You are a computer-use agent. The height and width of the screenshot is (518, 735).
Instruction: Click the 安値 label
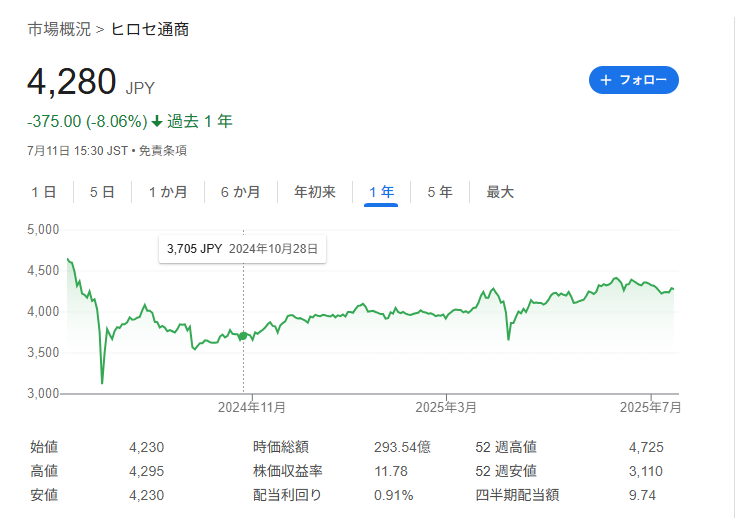(x=44, y=495)
